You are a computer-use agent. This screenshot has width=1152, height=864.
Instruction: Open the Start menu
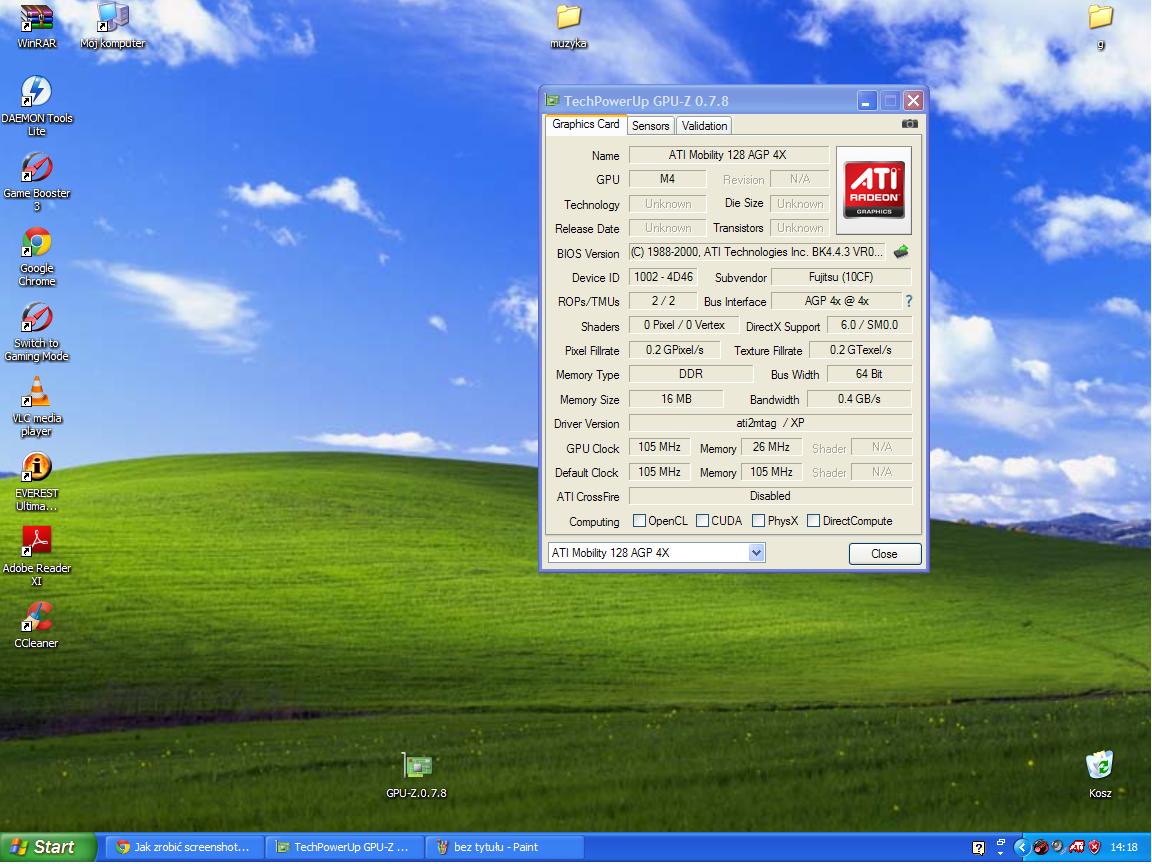pos(48,847)
